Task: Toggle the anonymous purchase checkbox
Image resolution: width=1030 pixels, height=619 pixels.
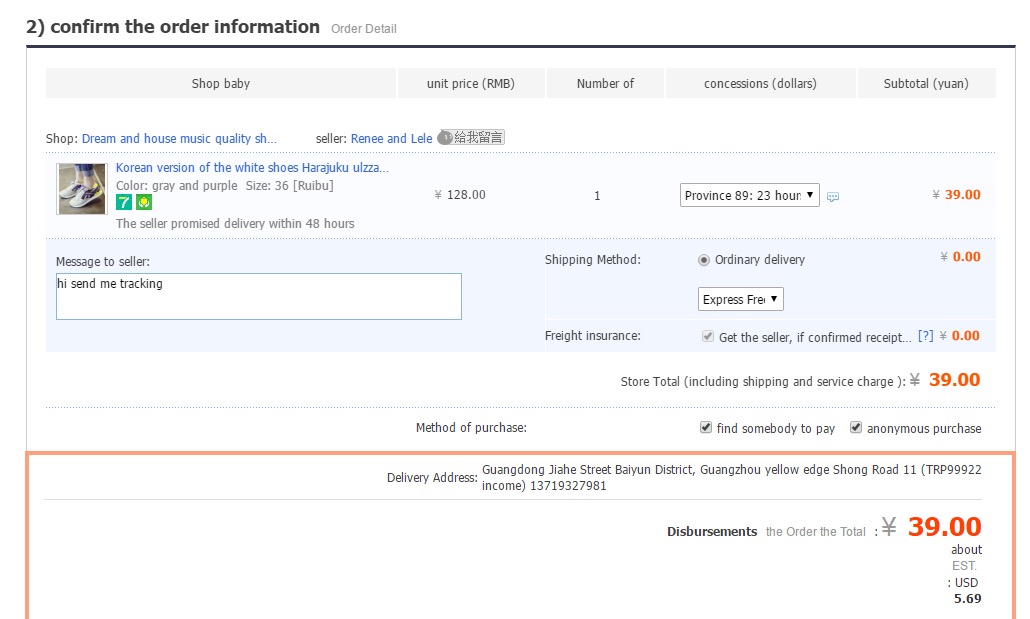Action: click(x=856, y=428)
